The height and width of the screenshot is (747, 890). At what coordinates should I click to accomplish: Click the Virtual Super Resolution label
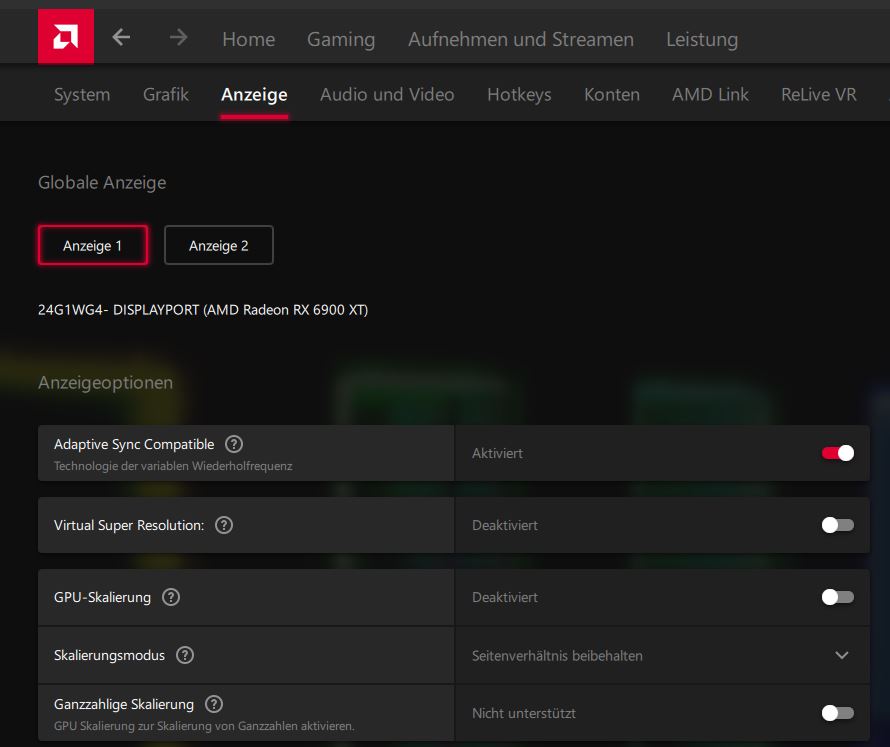pos(129,526)
